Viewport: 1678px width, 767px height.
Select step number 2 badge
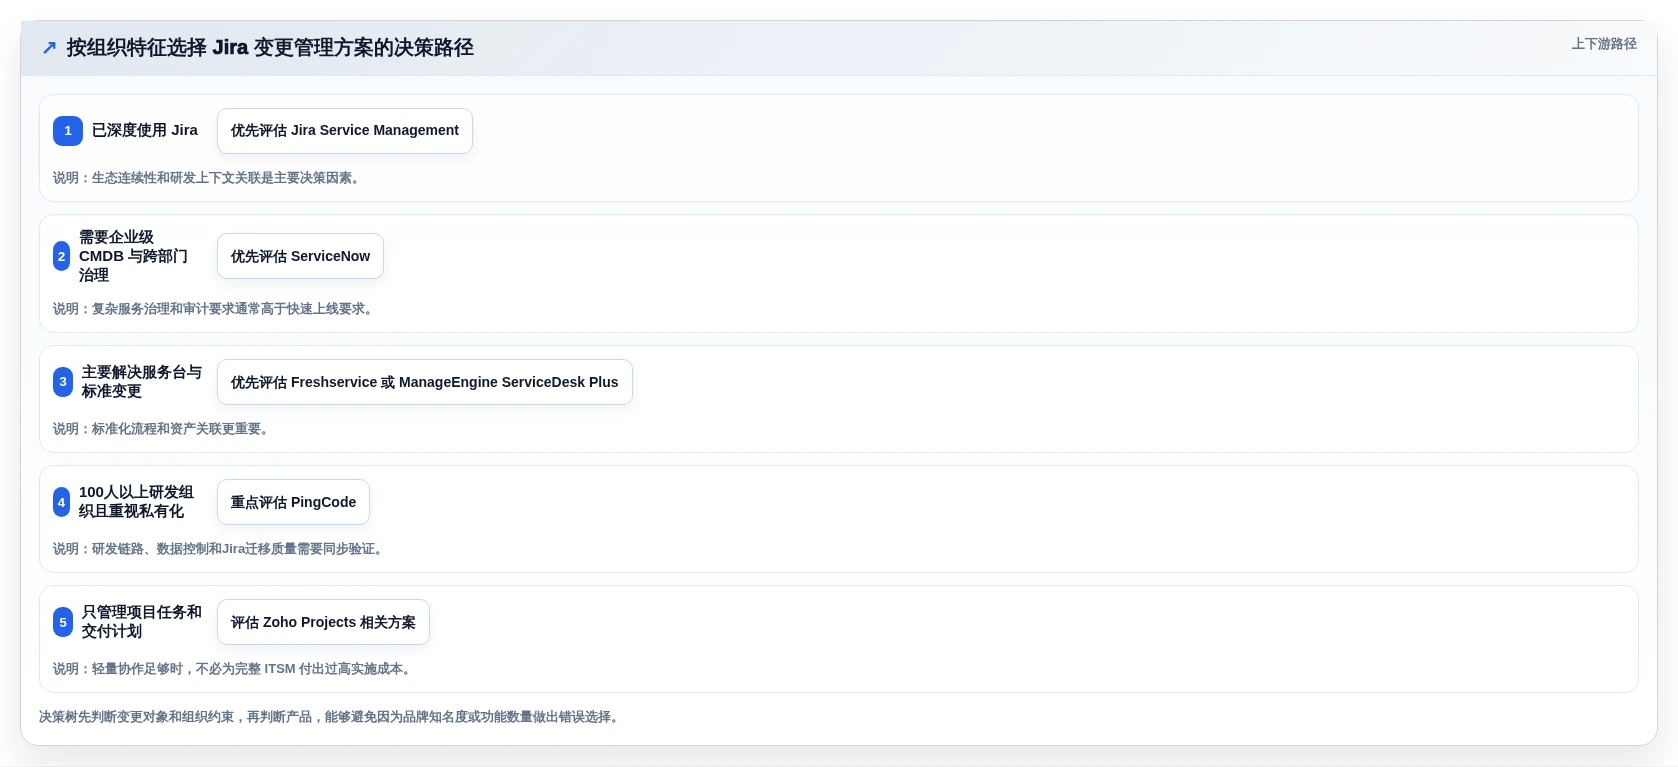pyautogui.click(x=61, y=256)
